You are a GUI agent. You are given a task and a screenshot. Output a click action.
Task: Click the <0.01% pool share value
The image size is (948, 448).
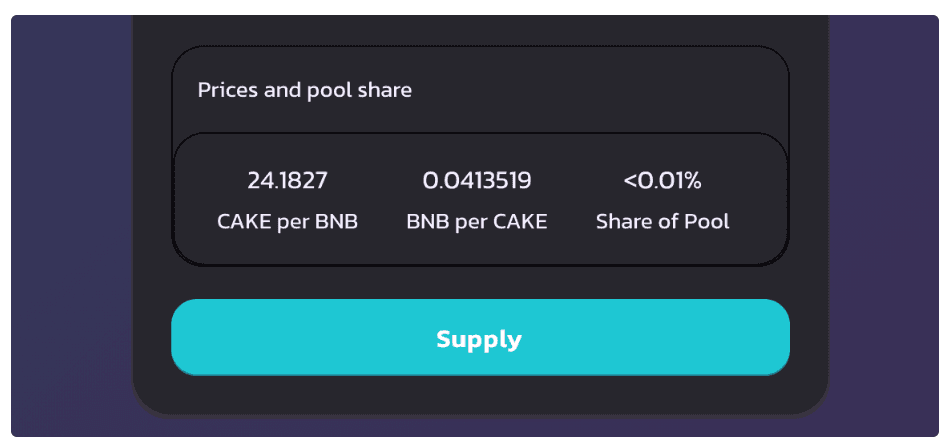click(x=662, y=181)
